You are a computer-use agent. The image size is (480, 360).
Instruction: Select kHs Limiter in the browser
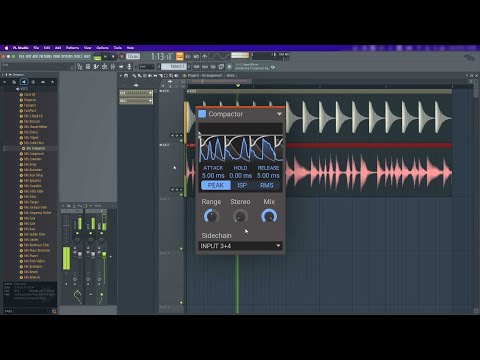[29, 239]
